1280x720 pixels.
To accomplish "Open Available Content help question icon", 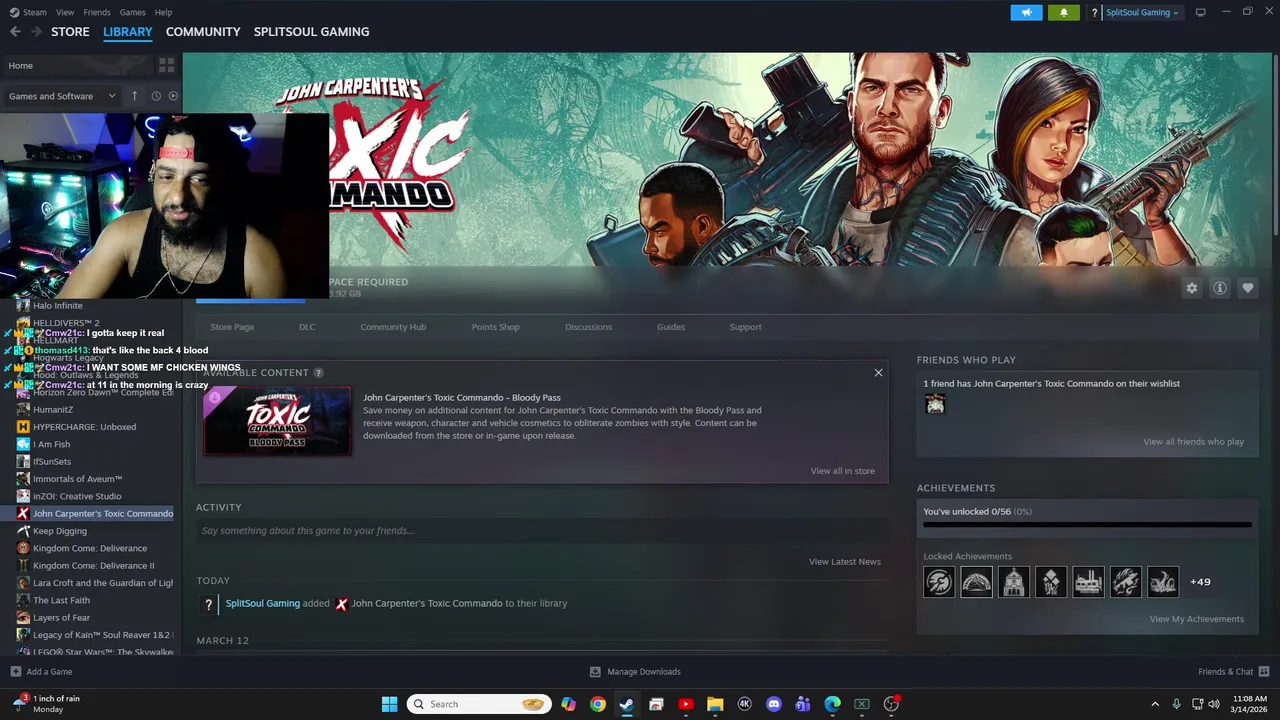I will tap(318, 373).
